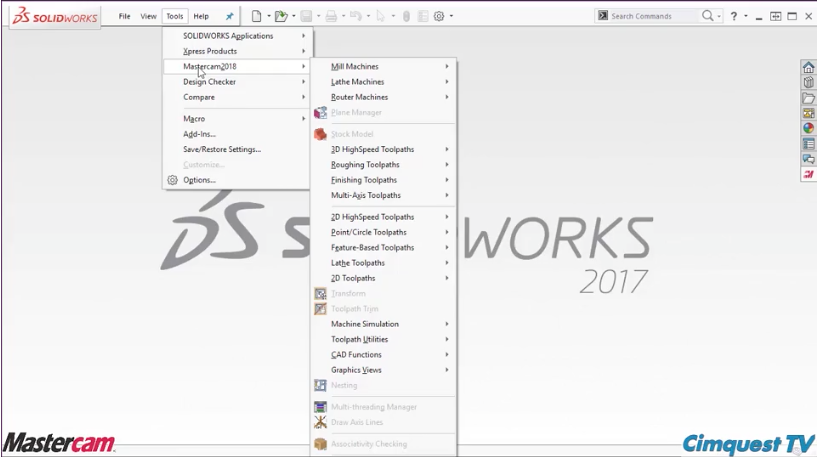This screenshot has width=817, height=457.
Task: Click the Open file icon
Action: [x=281, y=16]
